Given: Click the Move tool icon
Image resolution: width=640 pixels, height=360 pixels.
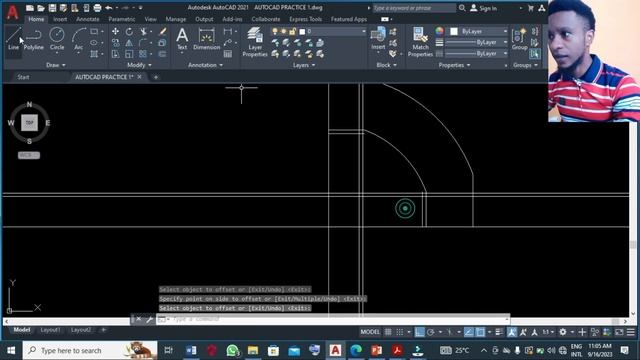Looking at the screenshot, I should [116, 31].
